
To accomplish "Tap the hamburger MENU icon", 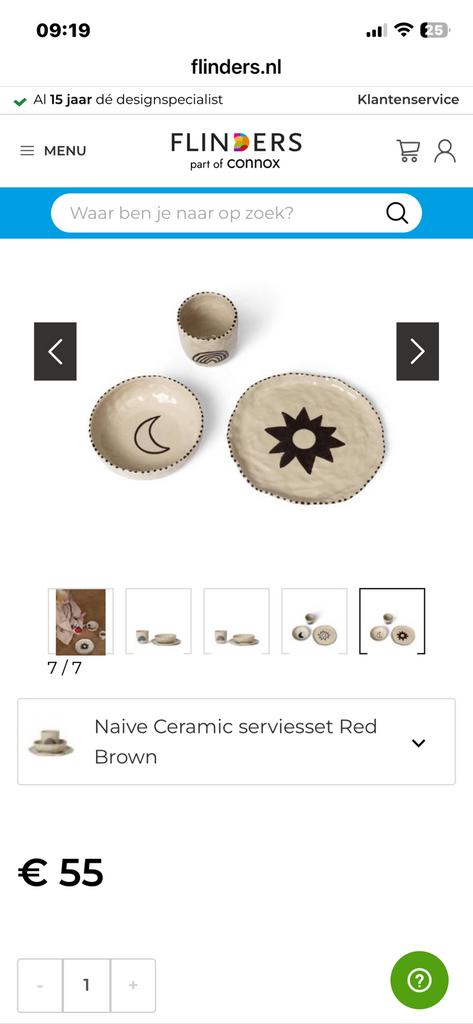I will 27,151.
